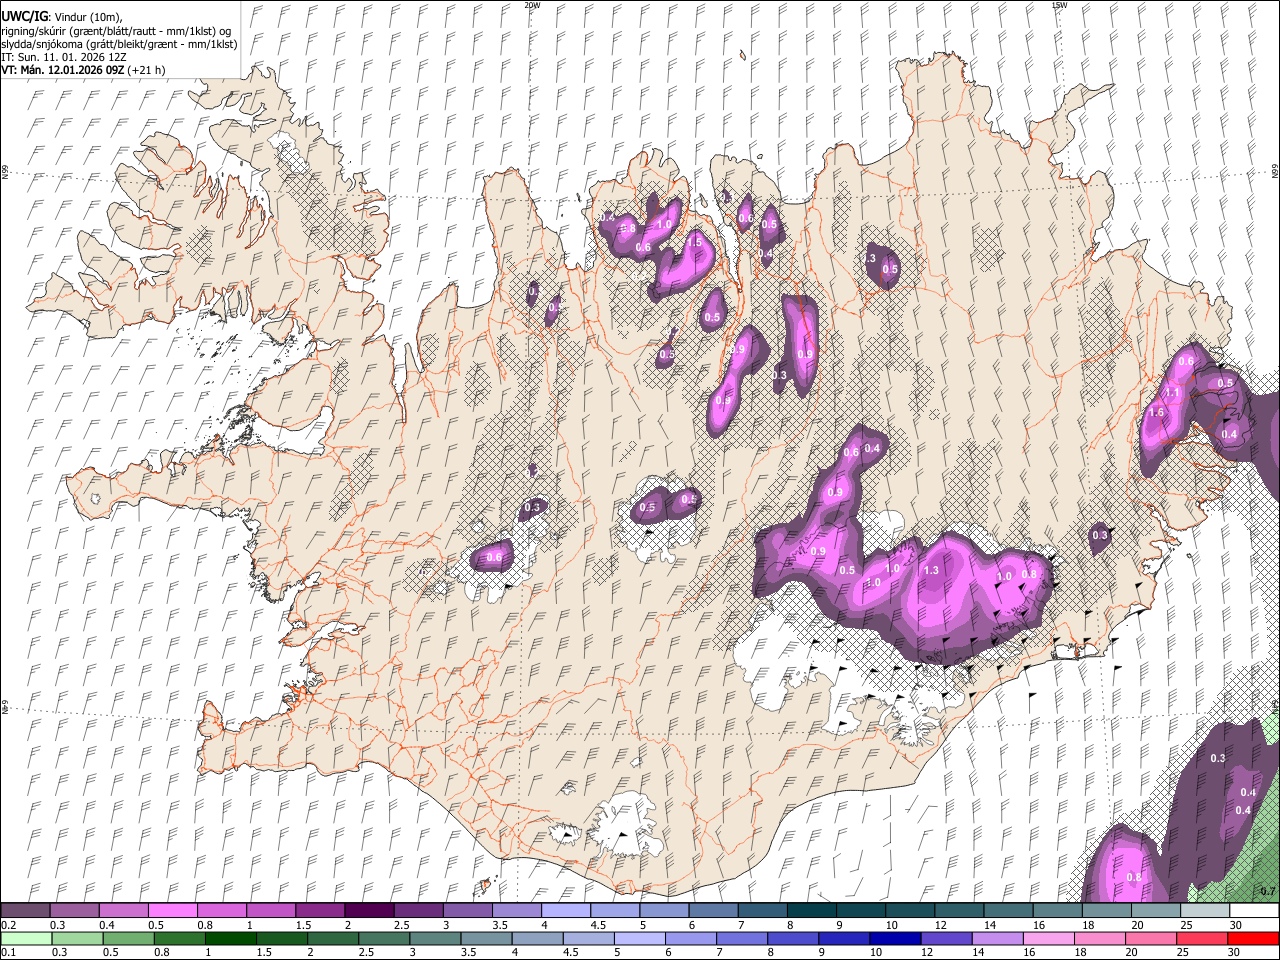Select upper legend swatch between 16 and 18
Screen dimensions: 1280x960
click(x=1057, y=911)
